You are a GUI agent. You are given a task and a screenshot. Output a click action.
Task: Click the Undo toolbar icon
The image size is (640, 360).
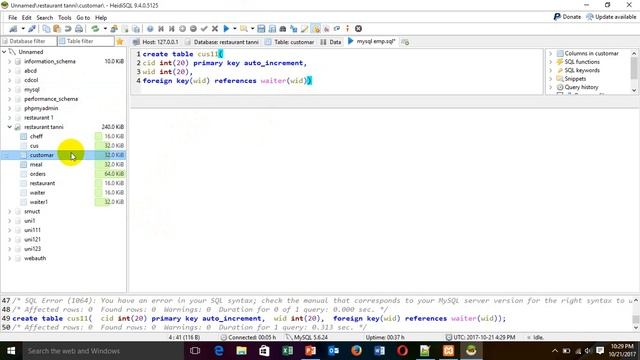coord(68,29)
